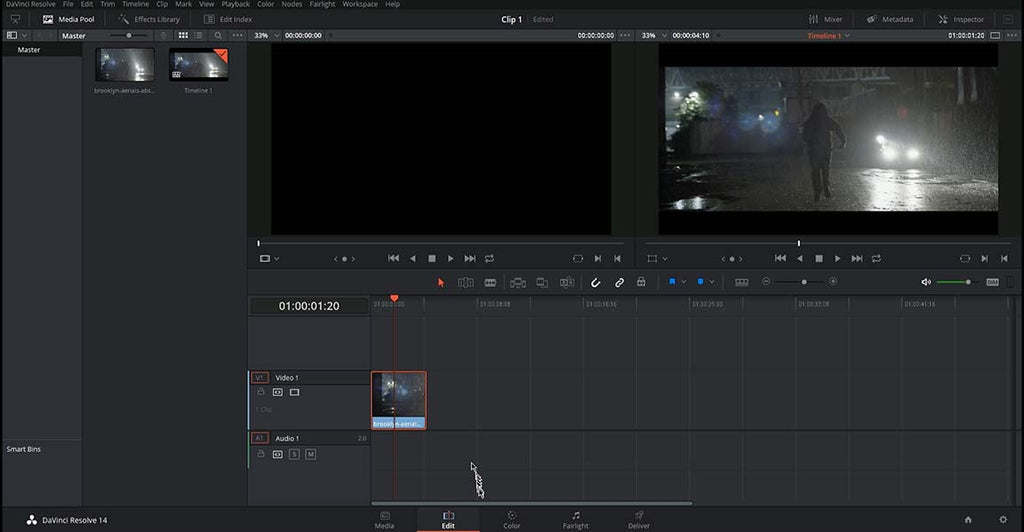
Task: Open the blue flag color dropdown
Action: pos(684,282)
